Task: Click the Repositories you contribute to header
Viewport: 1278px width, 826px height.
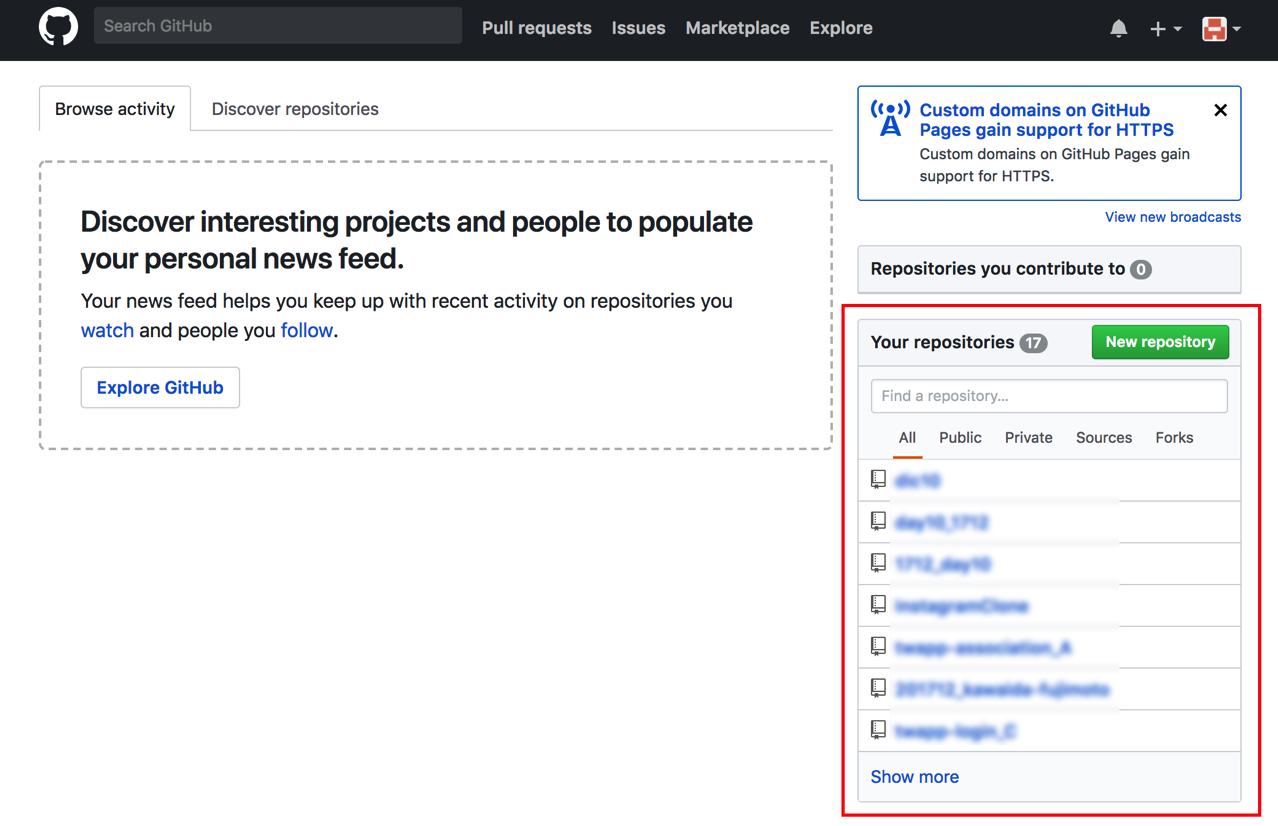Action: click(1049, 269)
